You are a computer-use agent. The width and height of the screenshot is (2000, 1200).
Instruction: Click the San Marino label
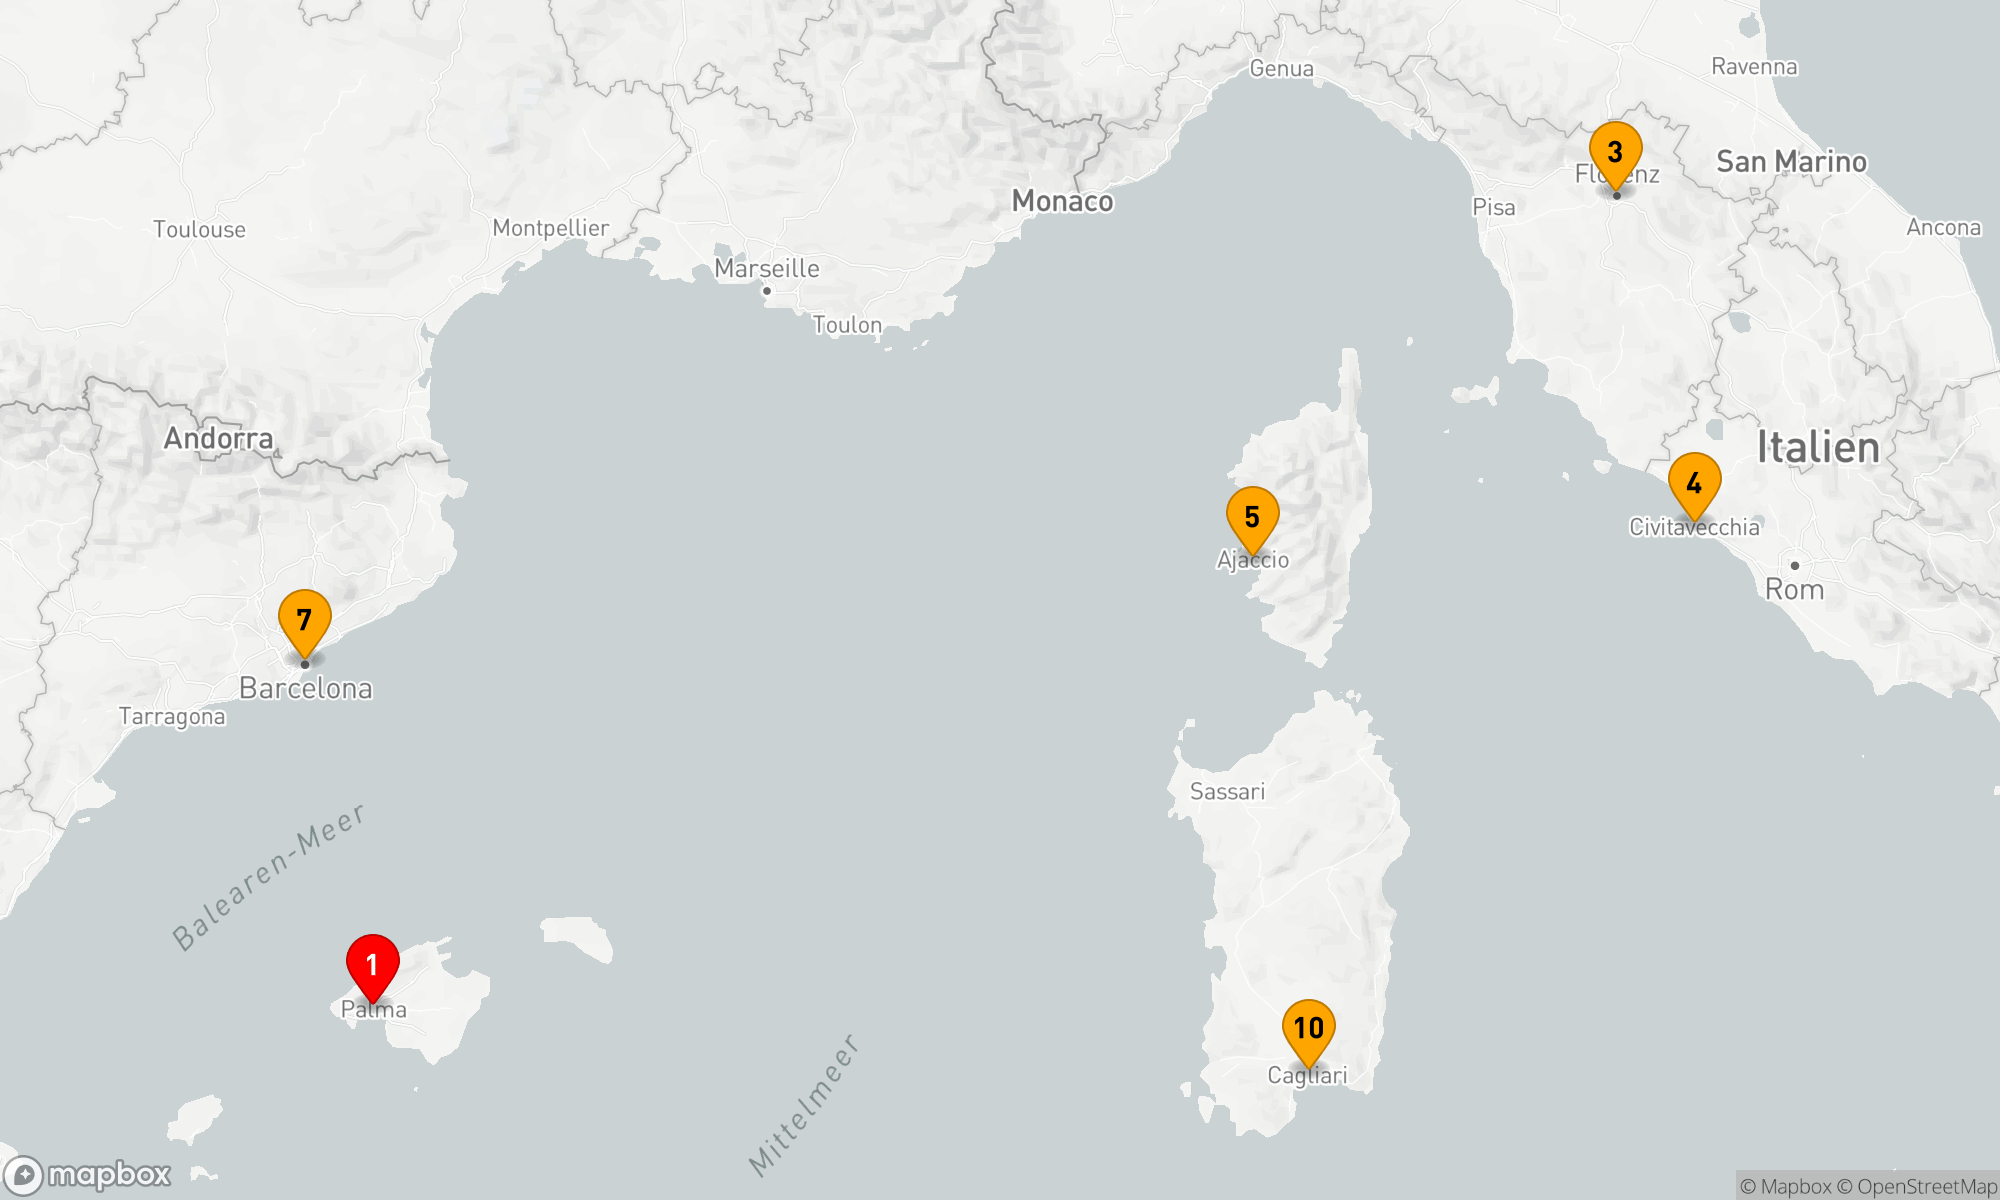[1791, 161]
